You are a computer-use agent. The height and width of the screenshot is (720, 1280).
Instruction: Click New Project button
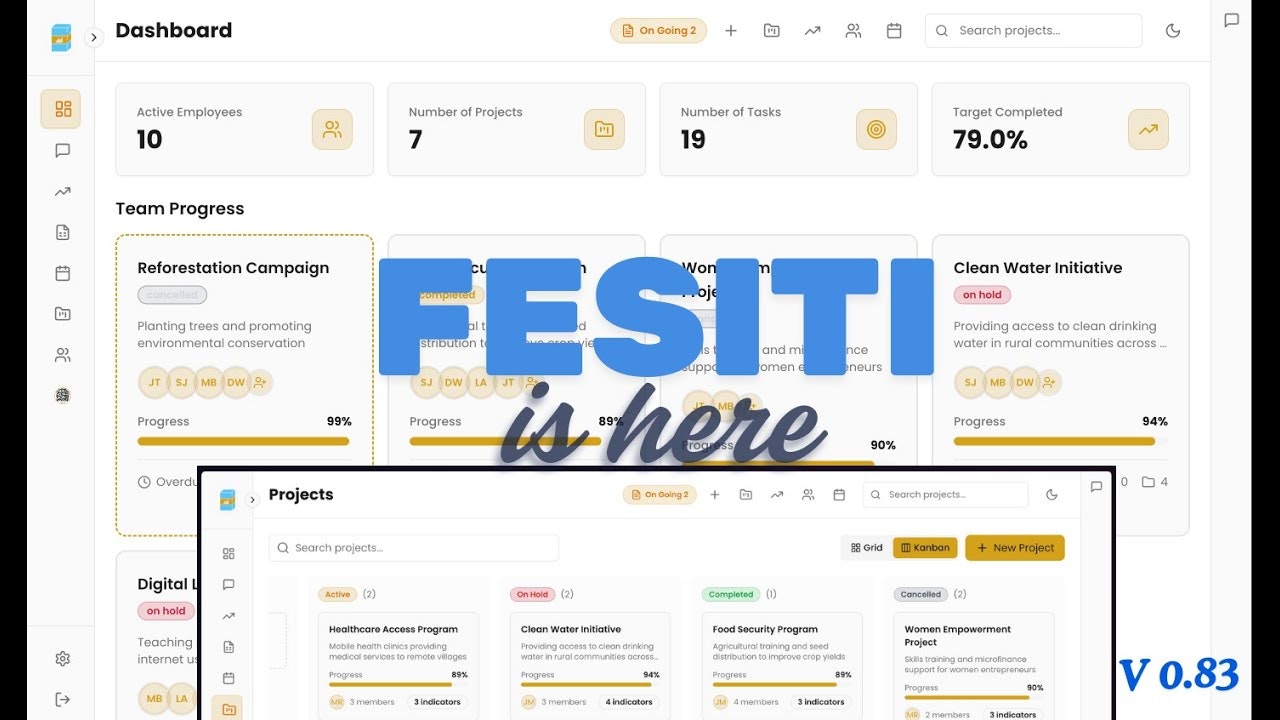(x=1015, y=548)
